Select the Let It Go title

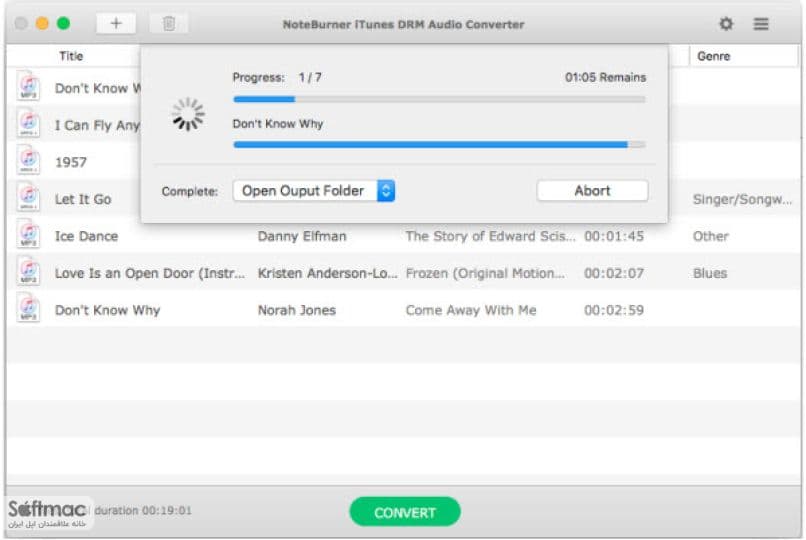(x=83, y=199)
